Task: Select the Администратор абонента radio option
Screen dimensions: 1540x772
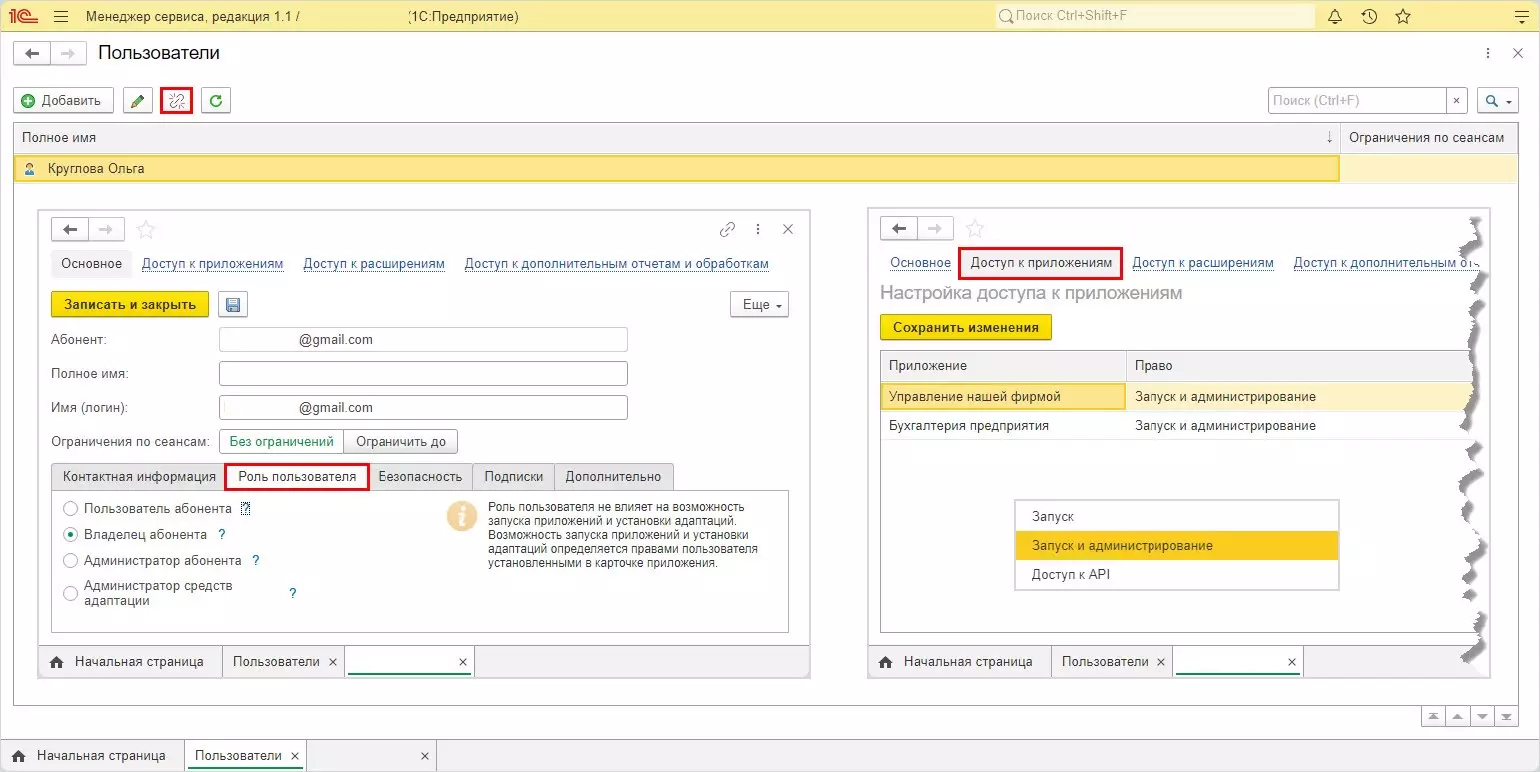Action: tap(71, 561)
